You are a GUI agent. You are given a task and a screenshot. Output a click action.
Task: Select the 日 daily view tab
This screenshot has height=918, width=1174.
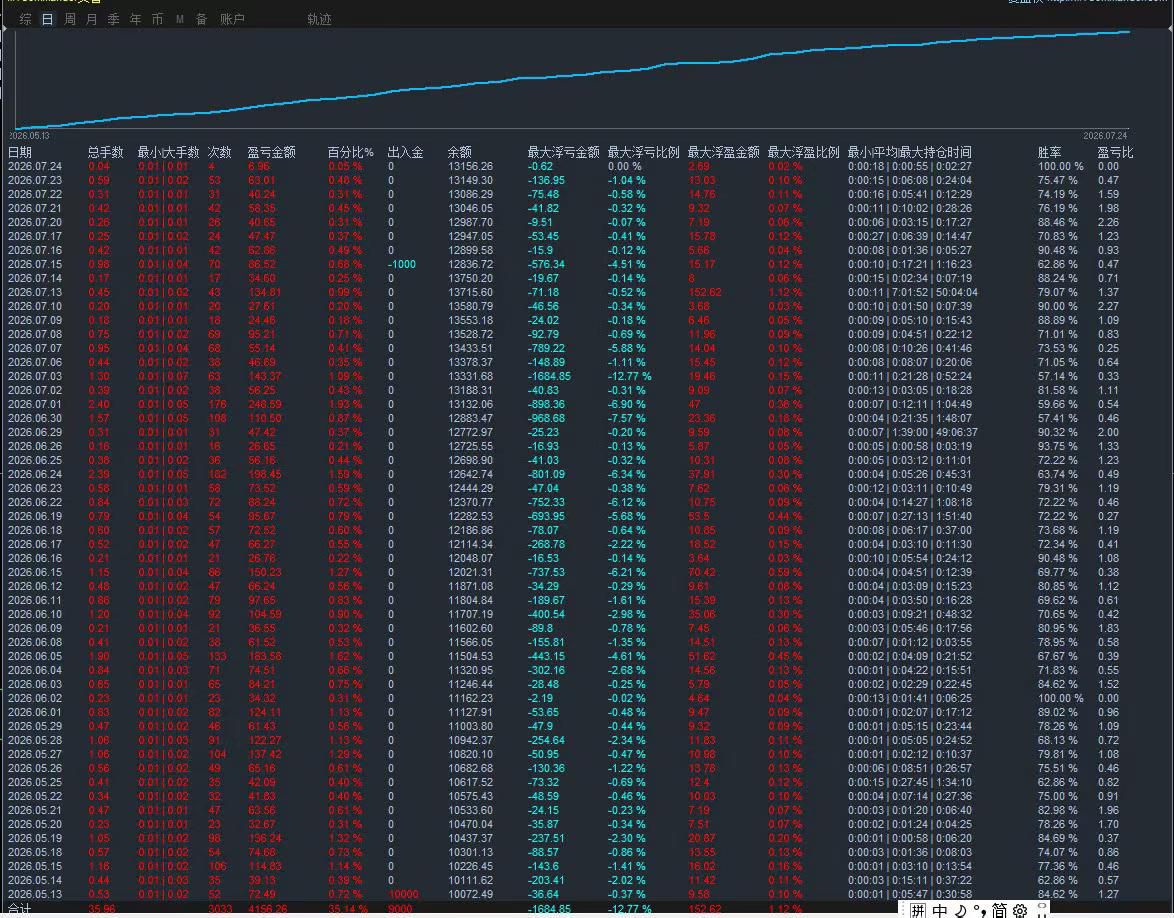[47, 19]
